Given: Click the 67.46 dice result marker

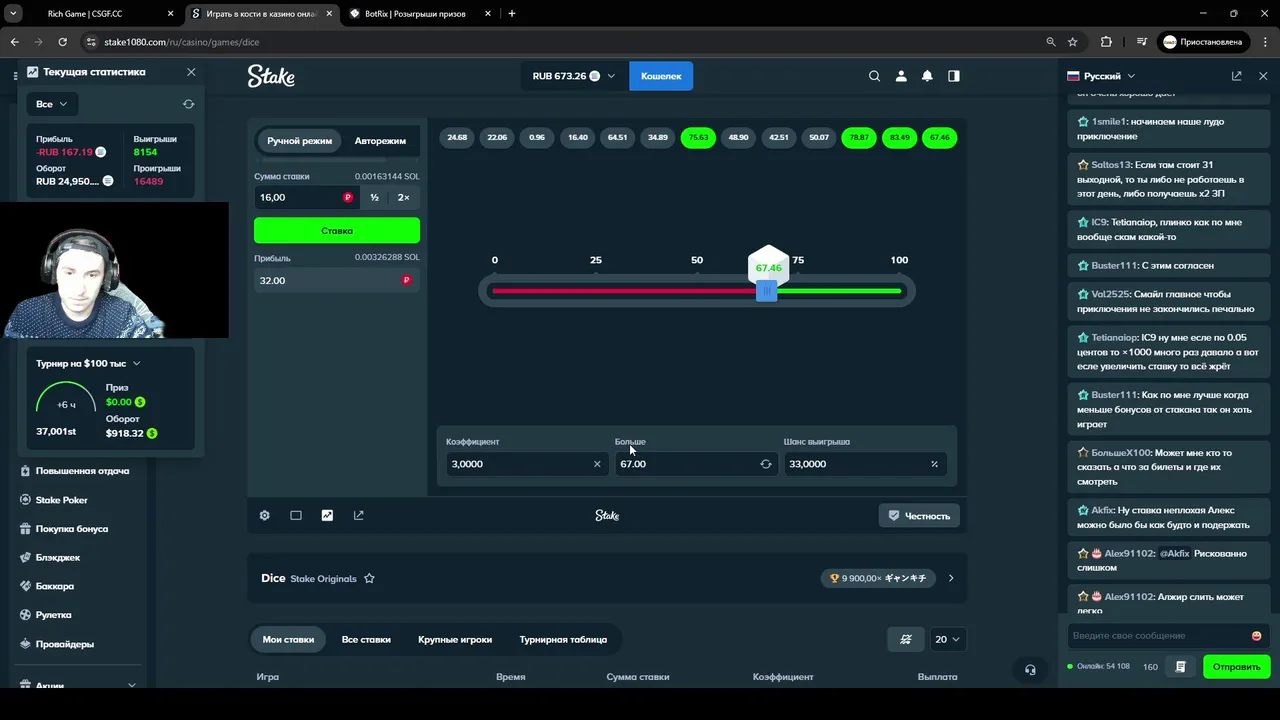Looking at the screenshot, I should pyautogui.click(x=768, y=266).
